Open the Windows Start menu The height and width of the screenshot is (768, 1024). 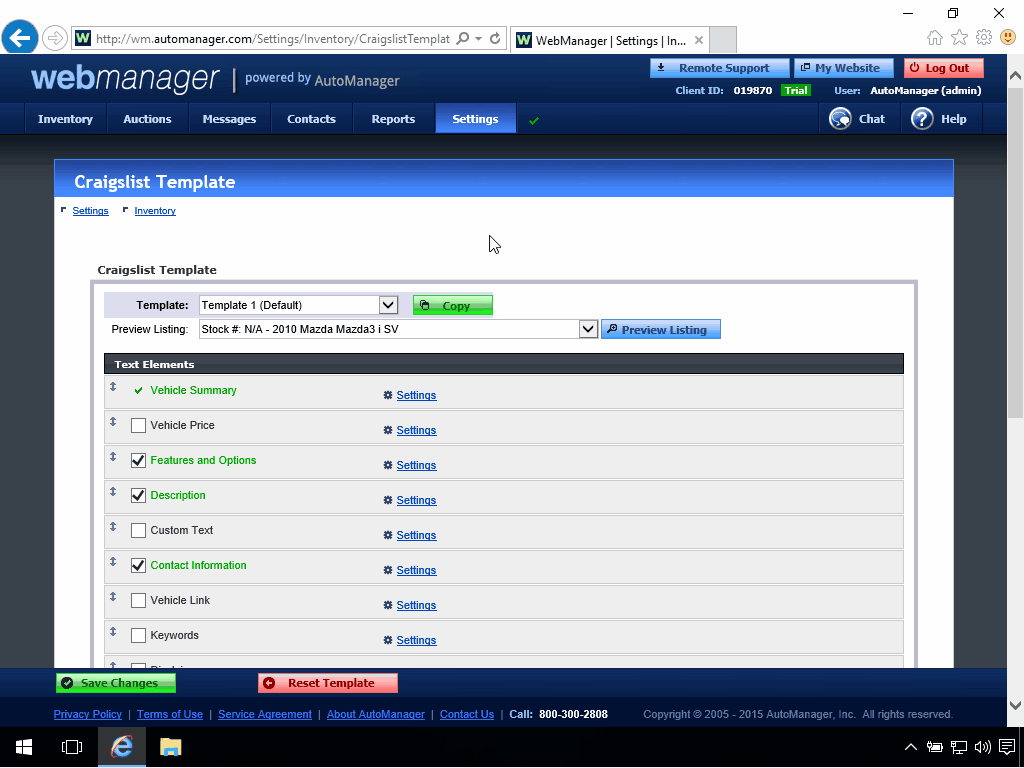[x=24, y=747]
